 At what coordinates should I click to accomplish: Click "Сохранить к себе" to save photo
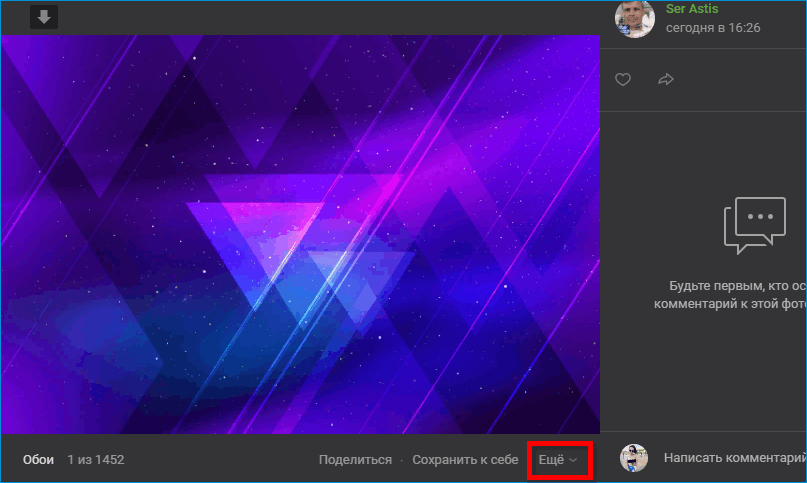(465, 460)
